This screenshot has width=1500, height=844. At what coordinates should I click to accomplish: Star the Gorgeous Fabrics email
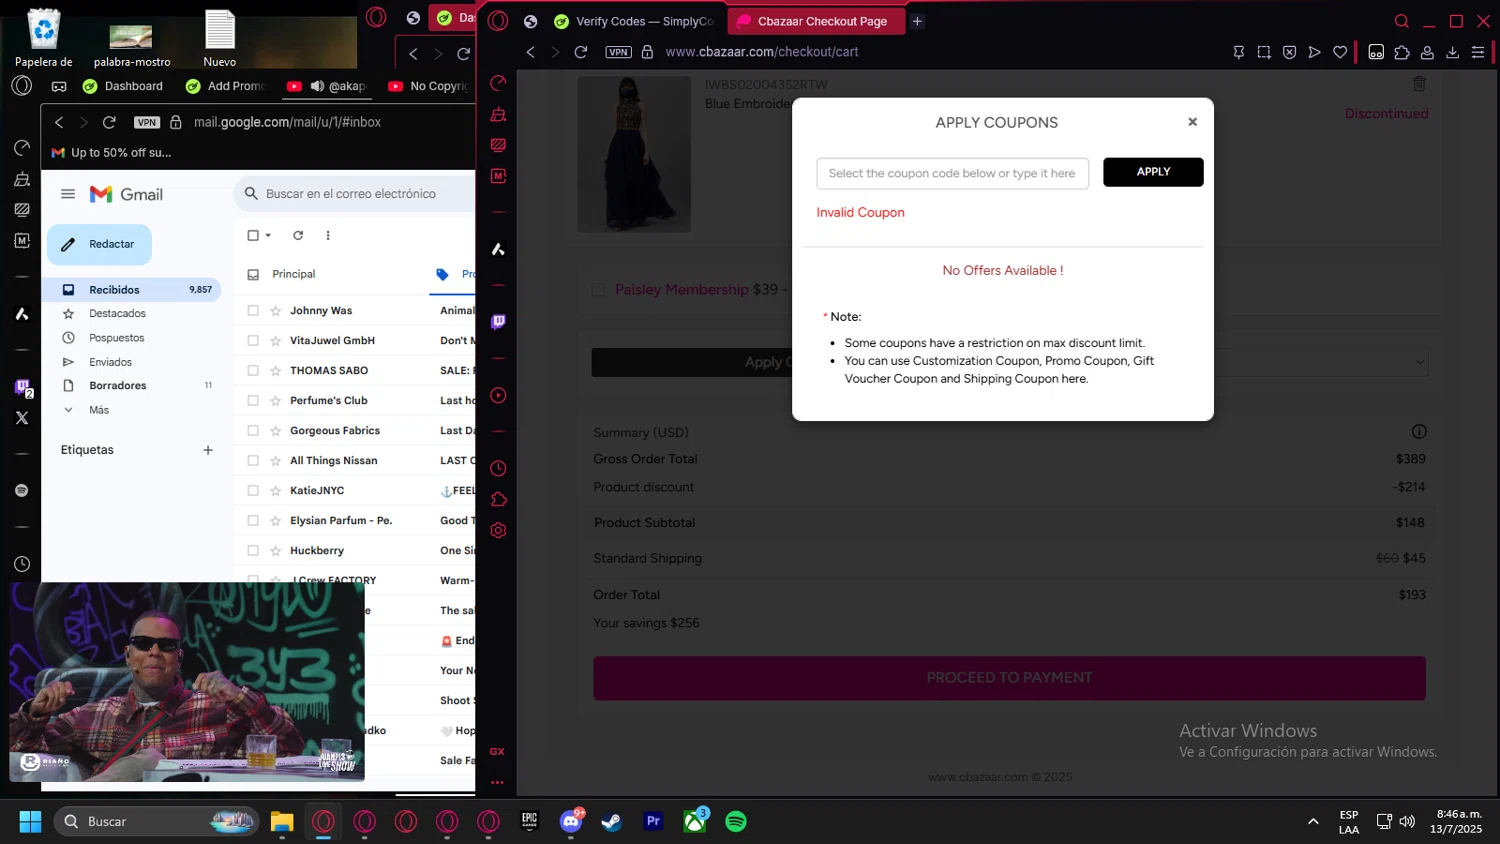(x=275, y=431)
